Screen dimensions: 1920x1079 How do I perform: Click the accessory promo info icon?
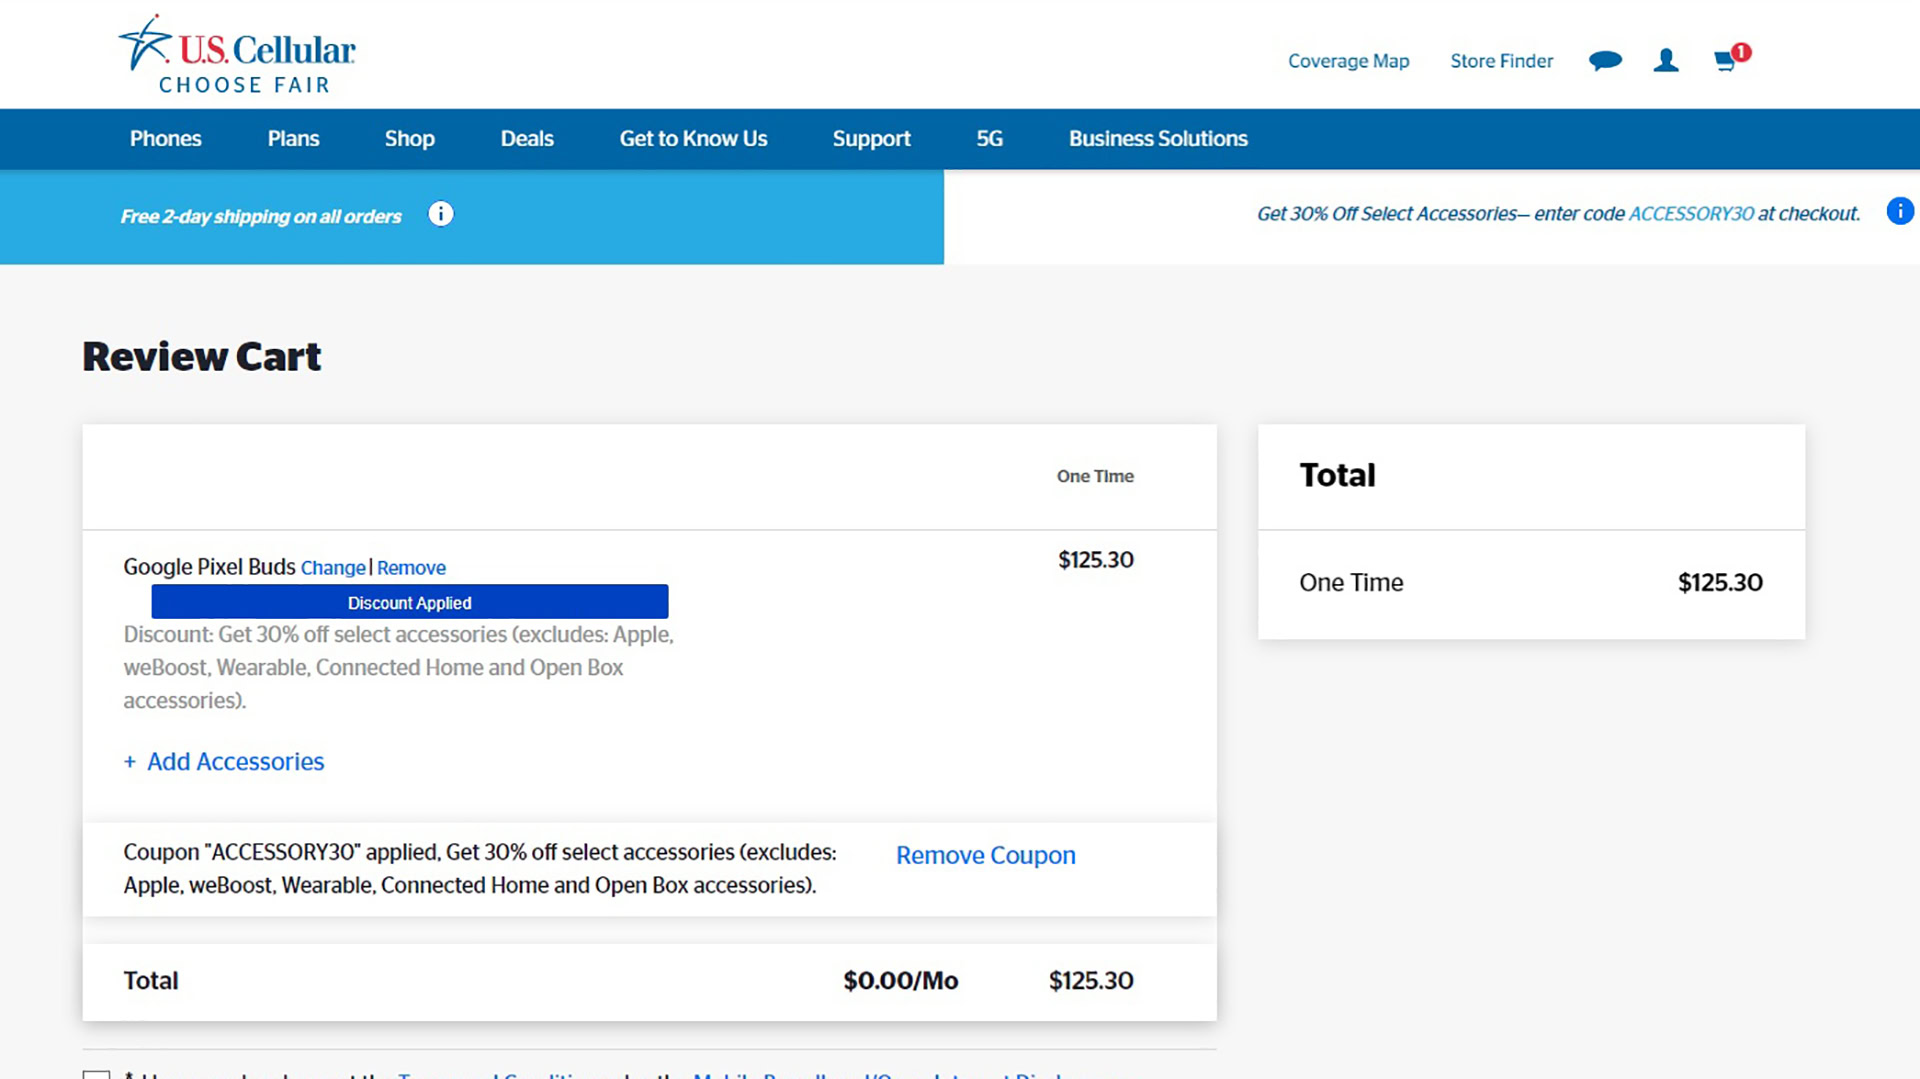coord(1900,211)
